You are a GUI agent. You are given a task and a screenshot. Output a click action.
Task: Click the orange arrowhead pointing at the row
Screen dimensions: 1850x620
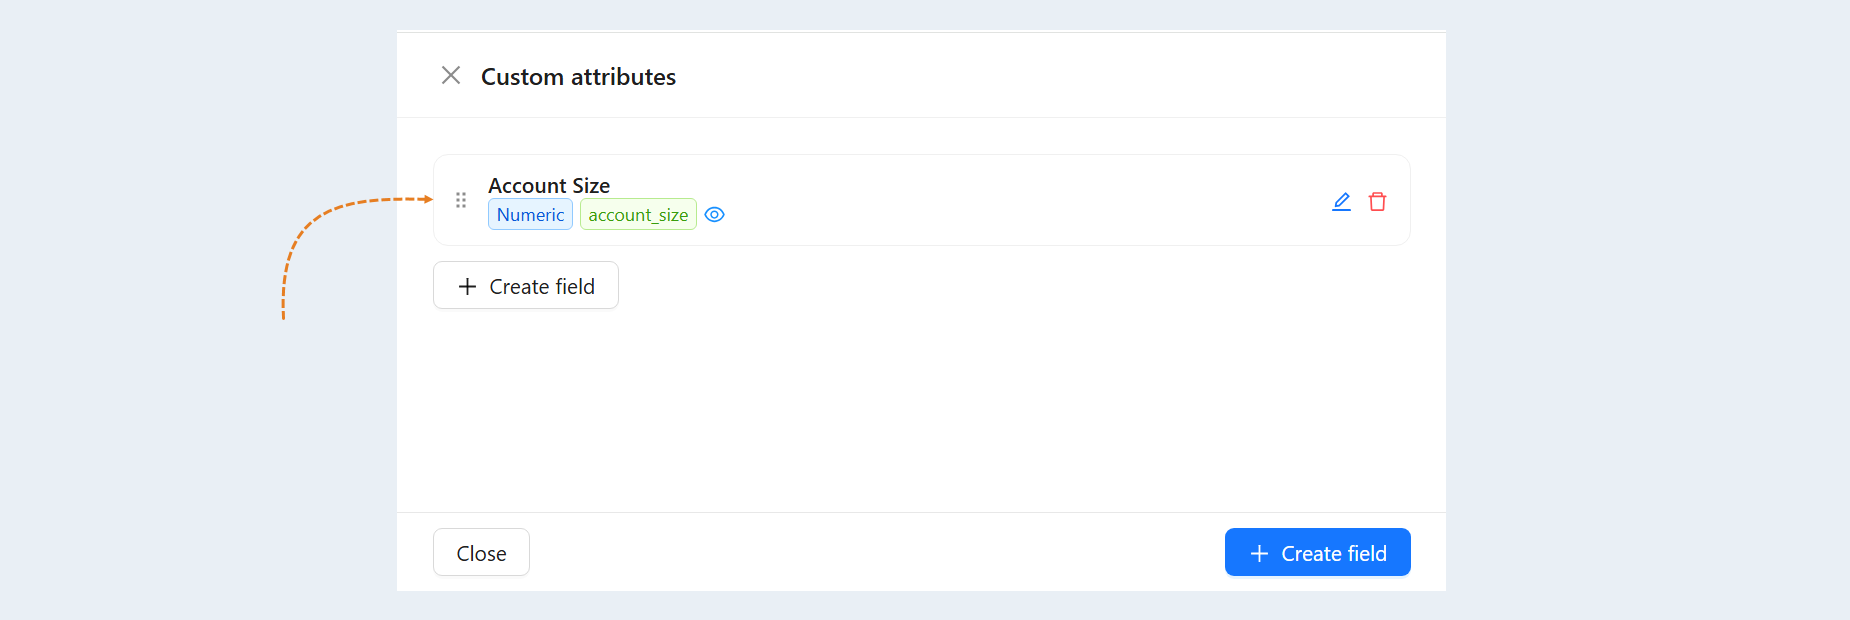tap(428, 199)
